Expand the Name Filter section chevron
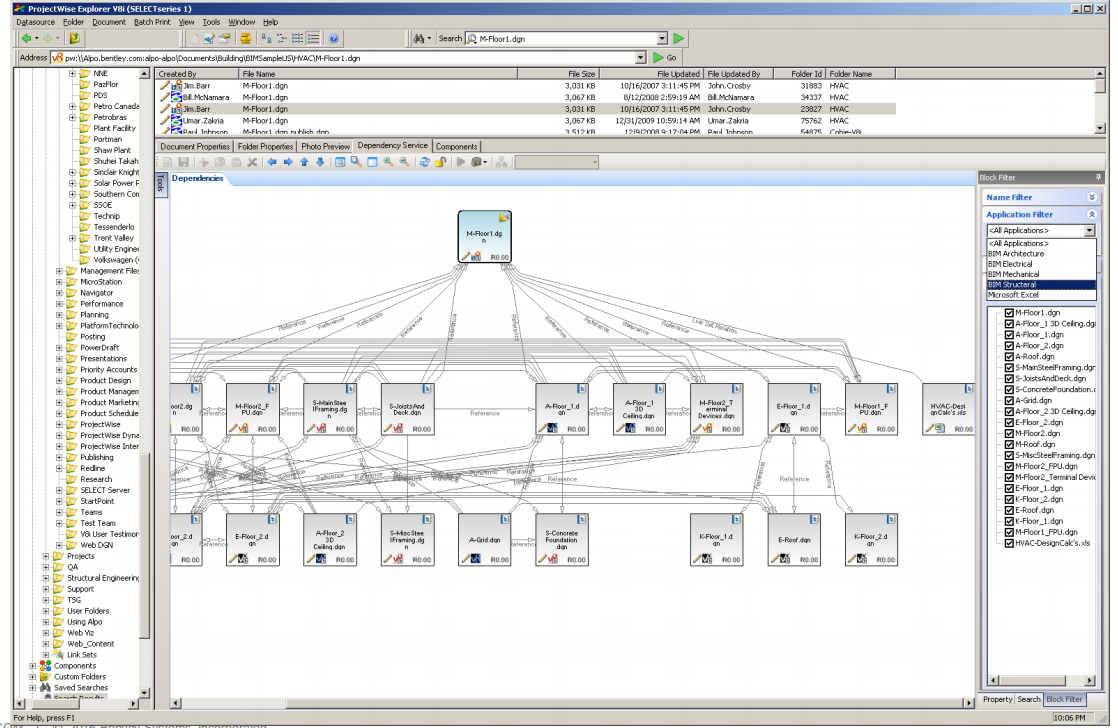Viewport: 1118px width, 728px height. pos(1092,198)
